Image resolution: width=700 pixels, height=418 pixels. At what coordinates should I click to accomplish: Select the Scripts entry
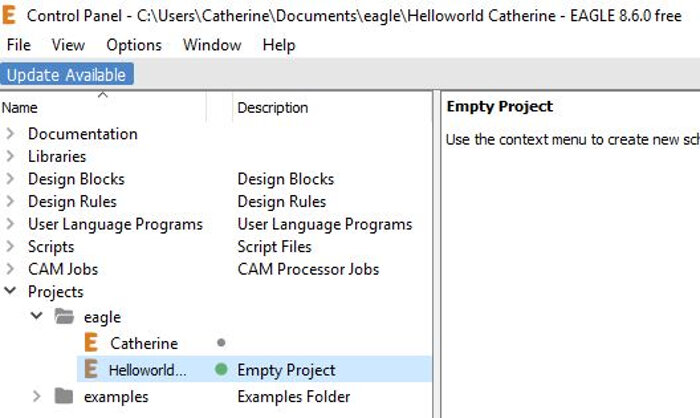[x=51, y=247]
